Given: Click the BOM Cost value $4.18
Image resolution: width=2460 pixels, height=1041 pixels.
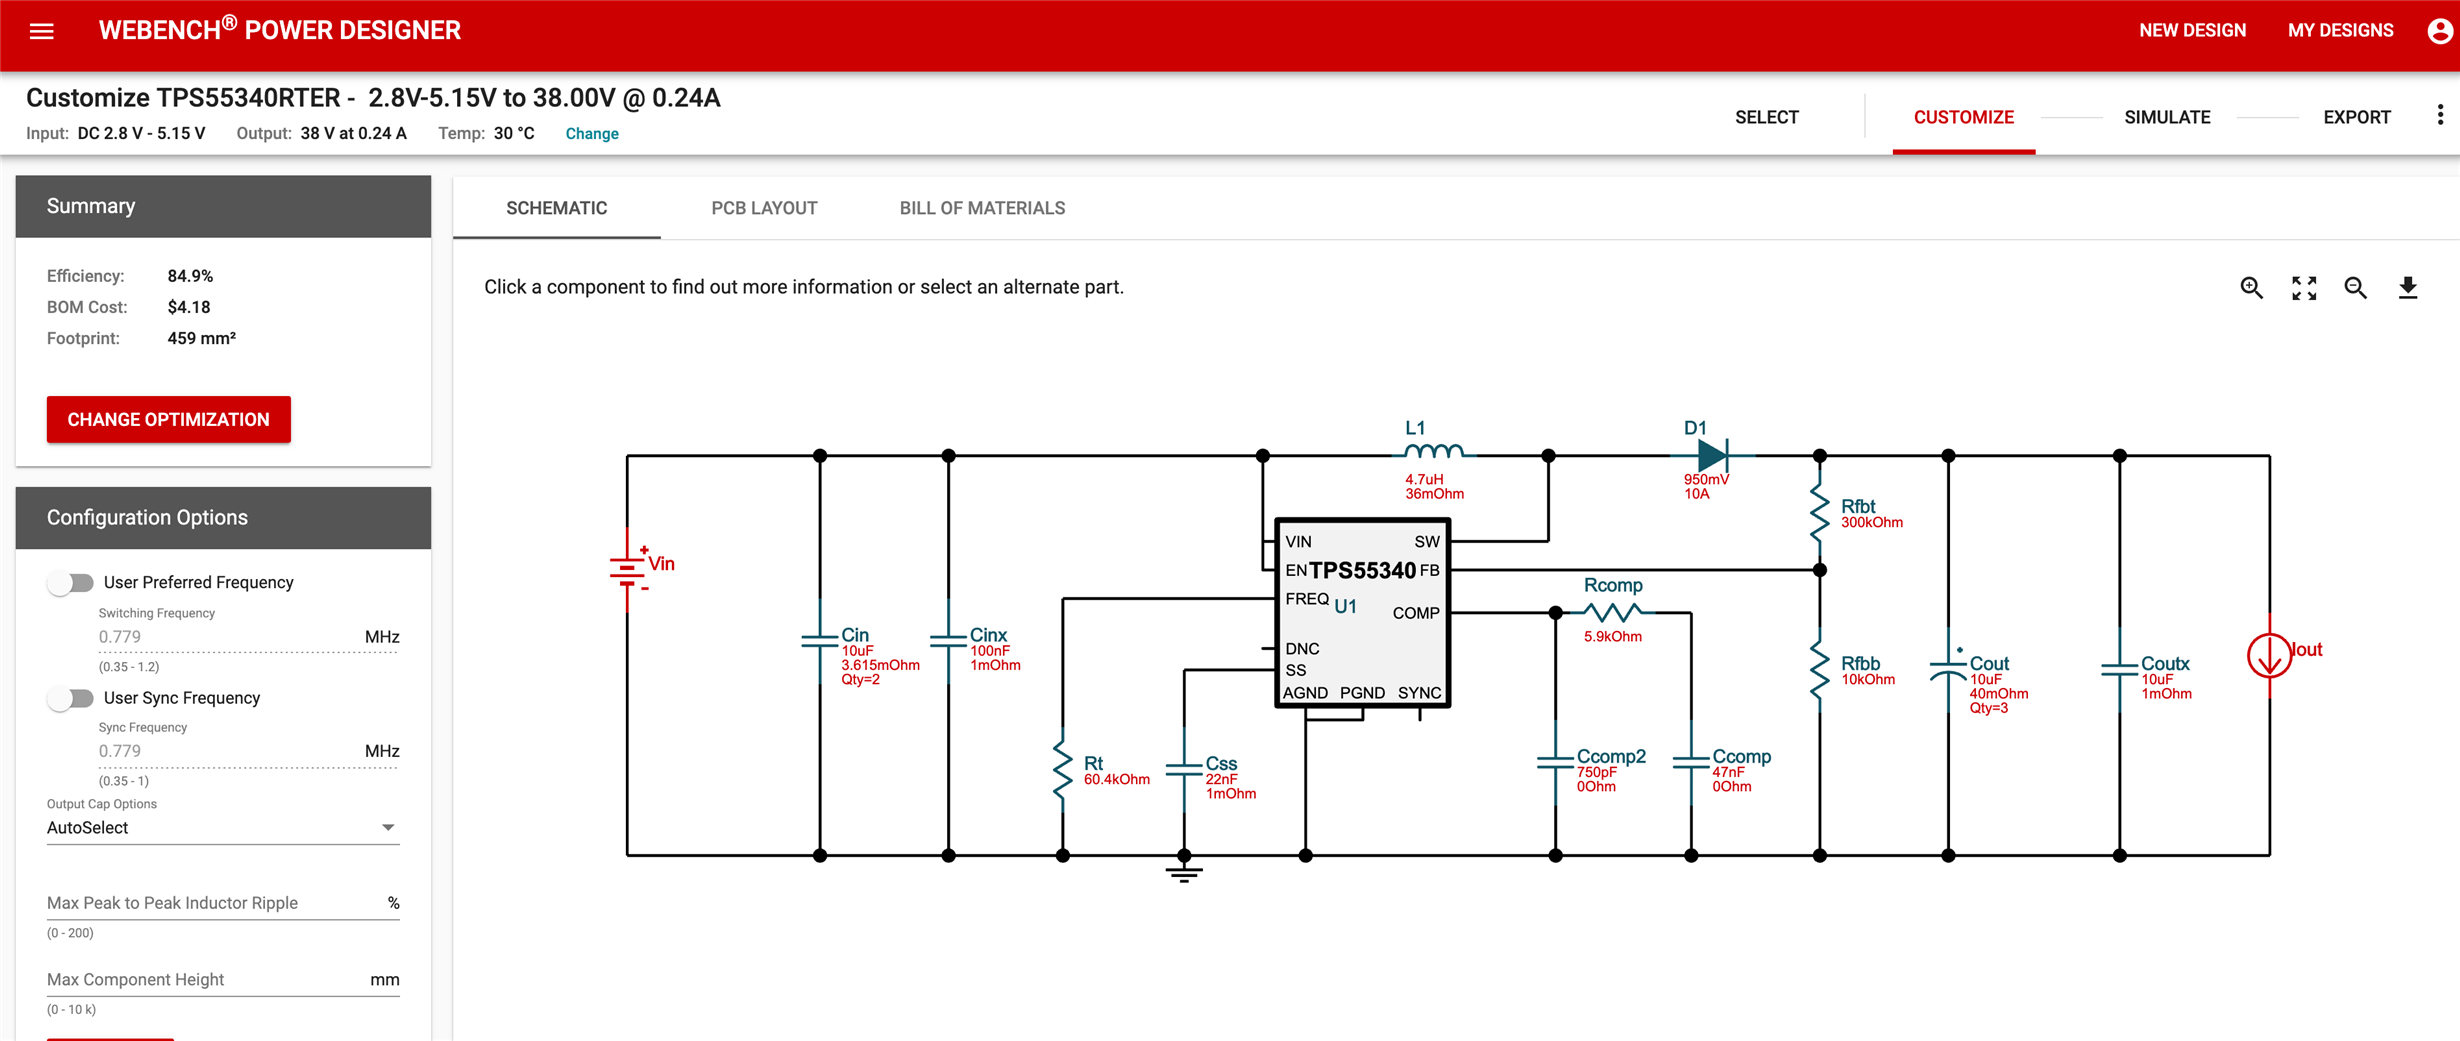Looking at the screenshot, I should [189, 307].
